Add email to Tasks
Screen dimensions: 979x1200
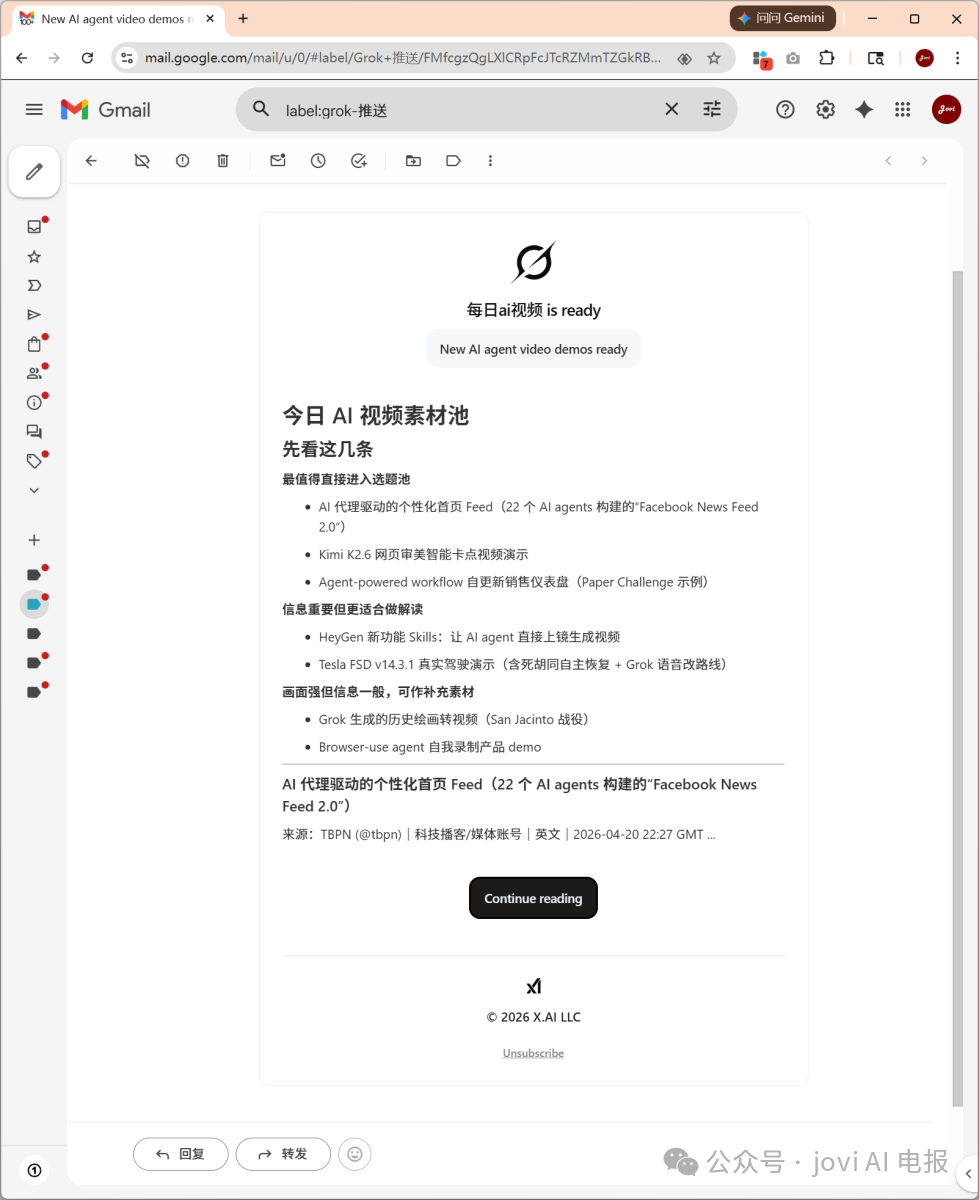[359, 161]
